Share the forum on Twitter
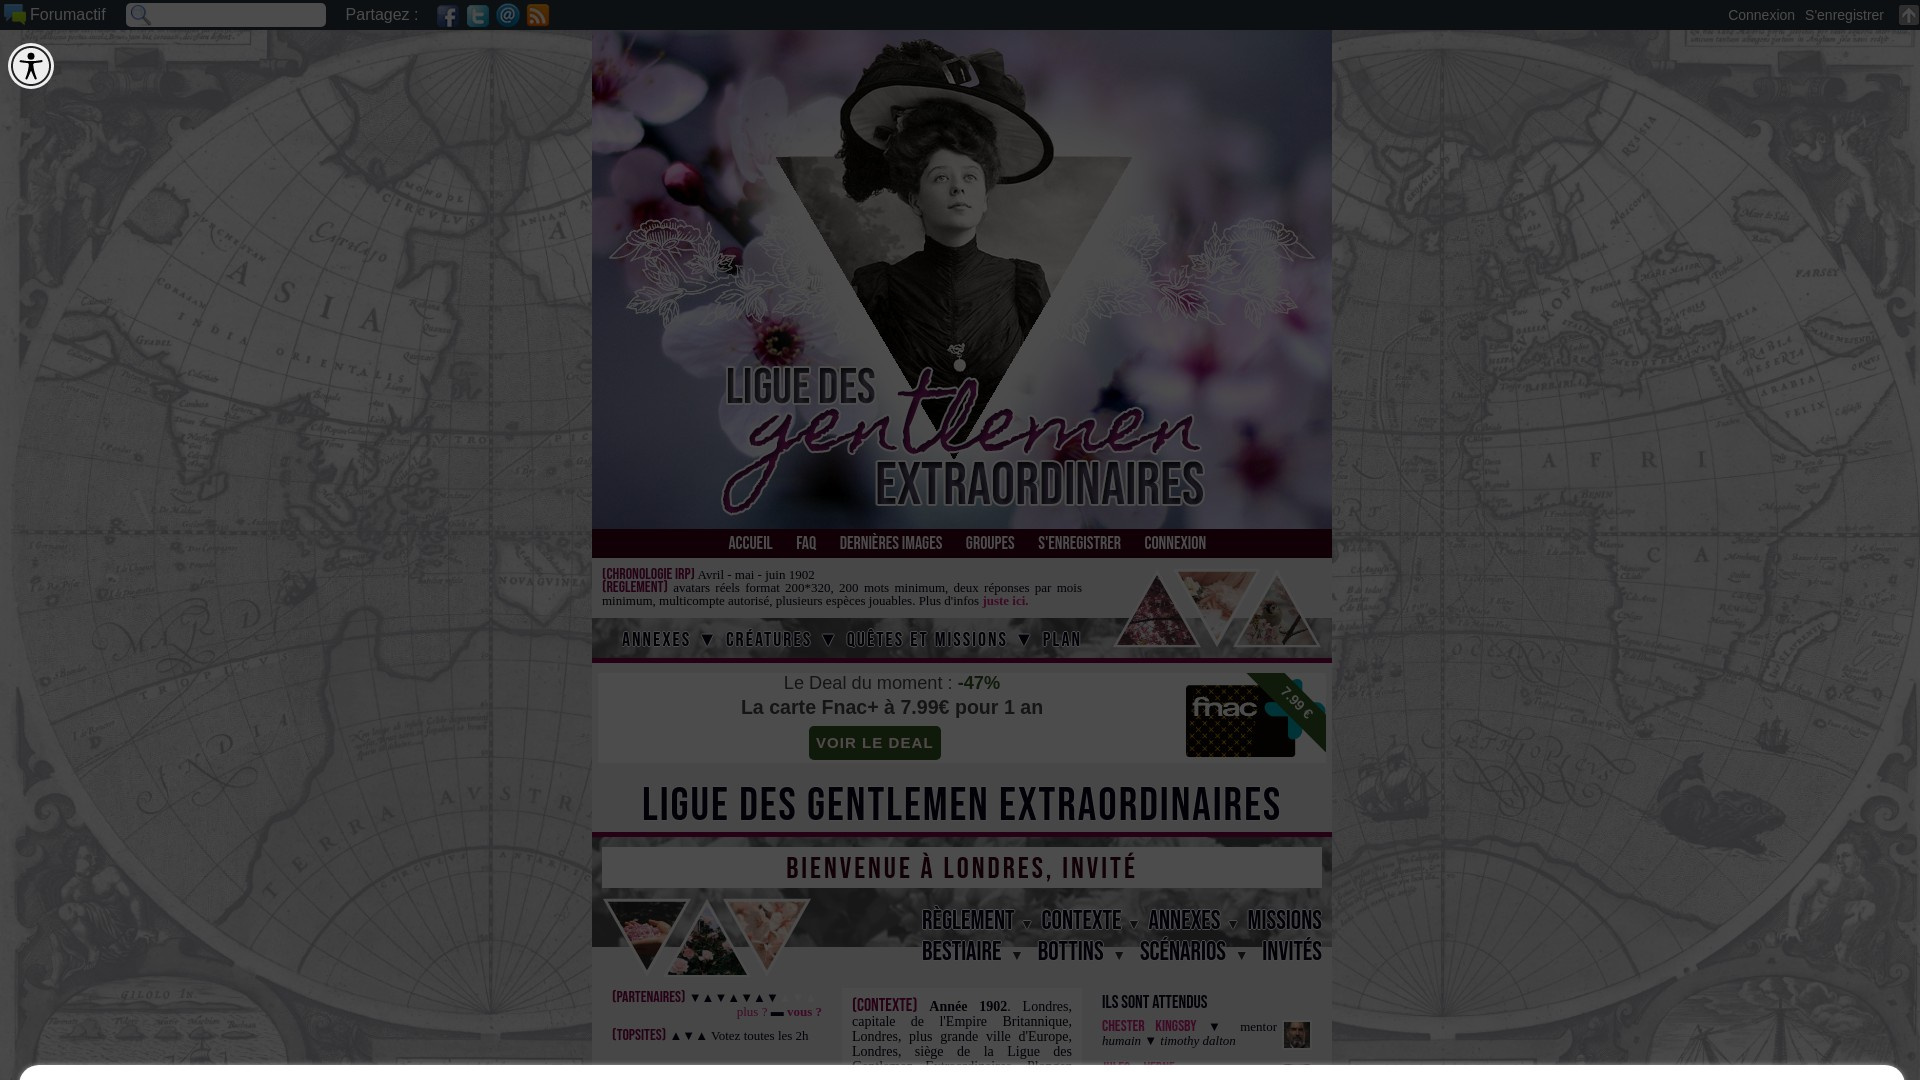The image size is (1920, 1080). (x=477, y=15)
